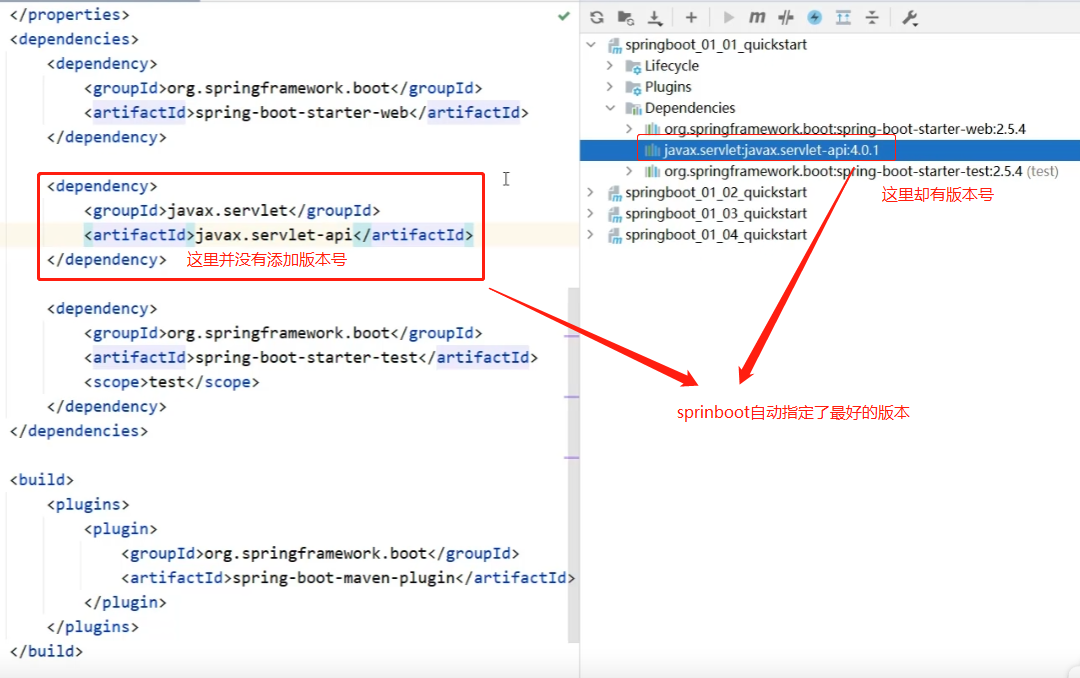Image resolution: width=1080 pixels, height=678 pixels.
Task: Click in spring-boot-starter-web artifactId text
Action: [302, 112]
